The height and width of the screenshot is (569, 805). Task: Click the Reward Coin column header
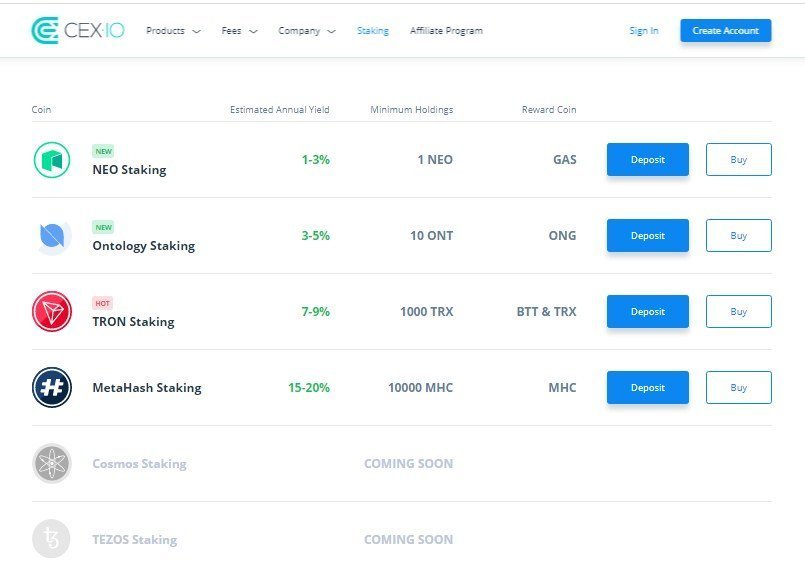[549, 109]
